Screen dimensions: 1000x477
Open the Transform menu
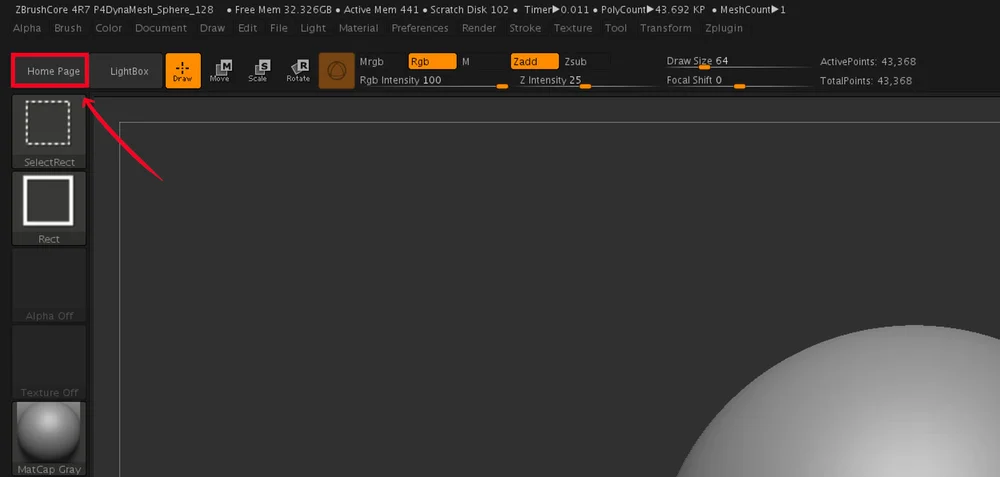click(666, 28)
